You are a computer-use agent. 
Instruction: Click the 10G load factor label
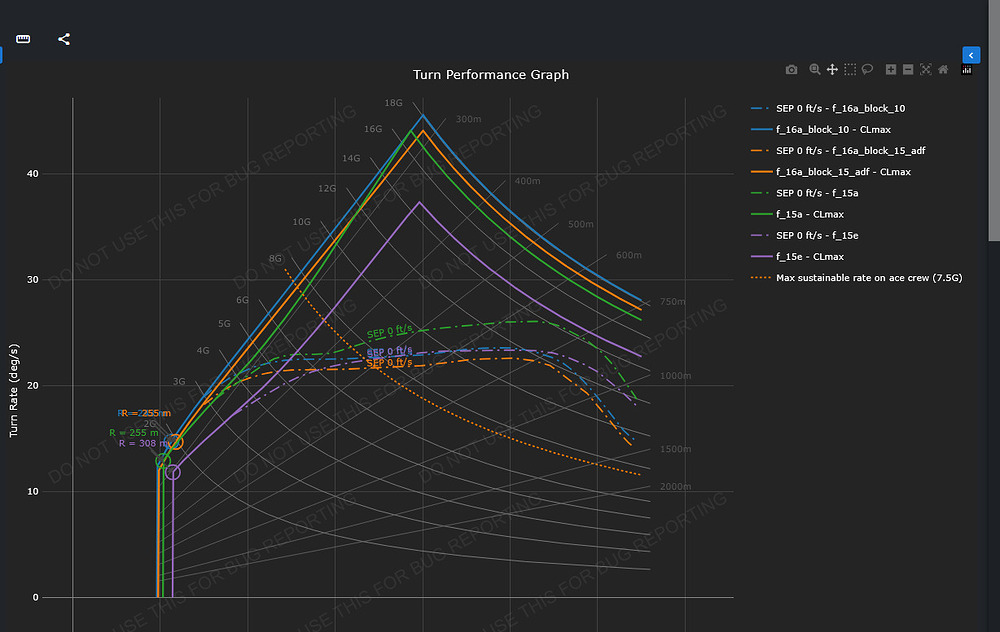click(x=302, y=222)
